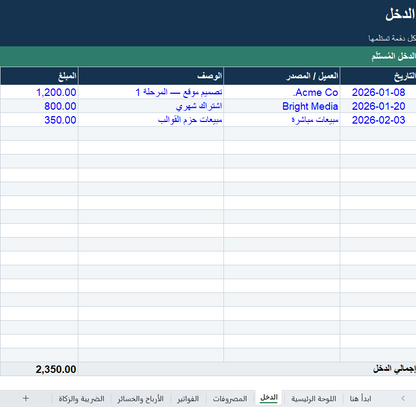
Task: Select description تصميم موقع — المرحلة 1
Action: point(151,92)
